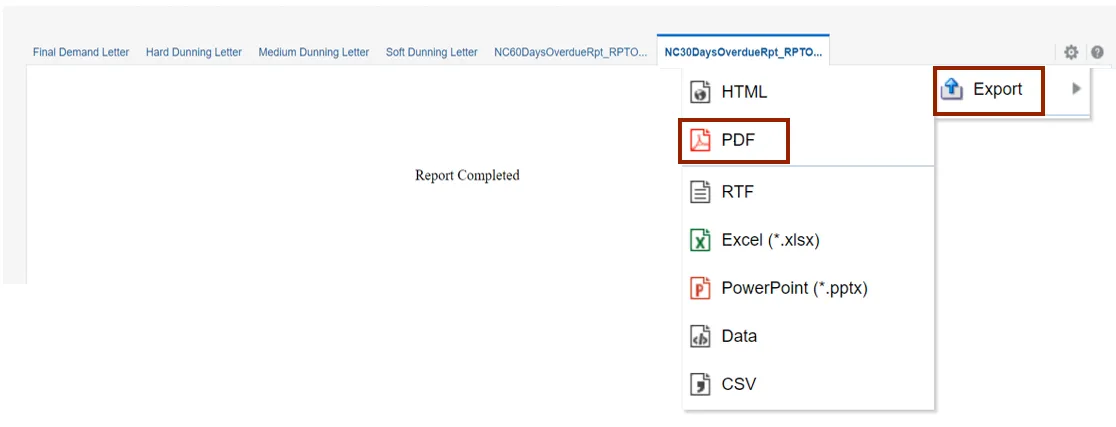Go to Soft Dunning Letter tab
The height and width of the screenshot is (427, 1116).
point(432,52)
